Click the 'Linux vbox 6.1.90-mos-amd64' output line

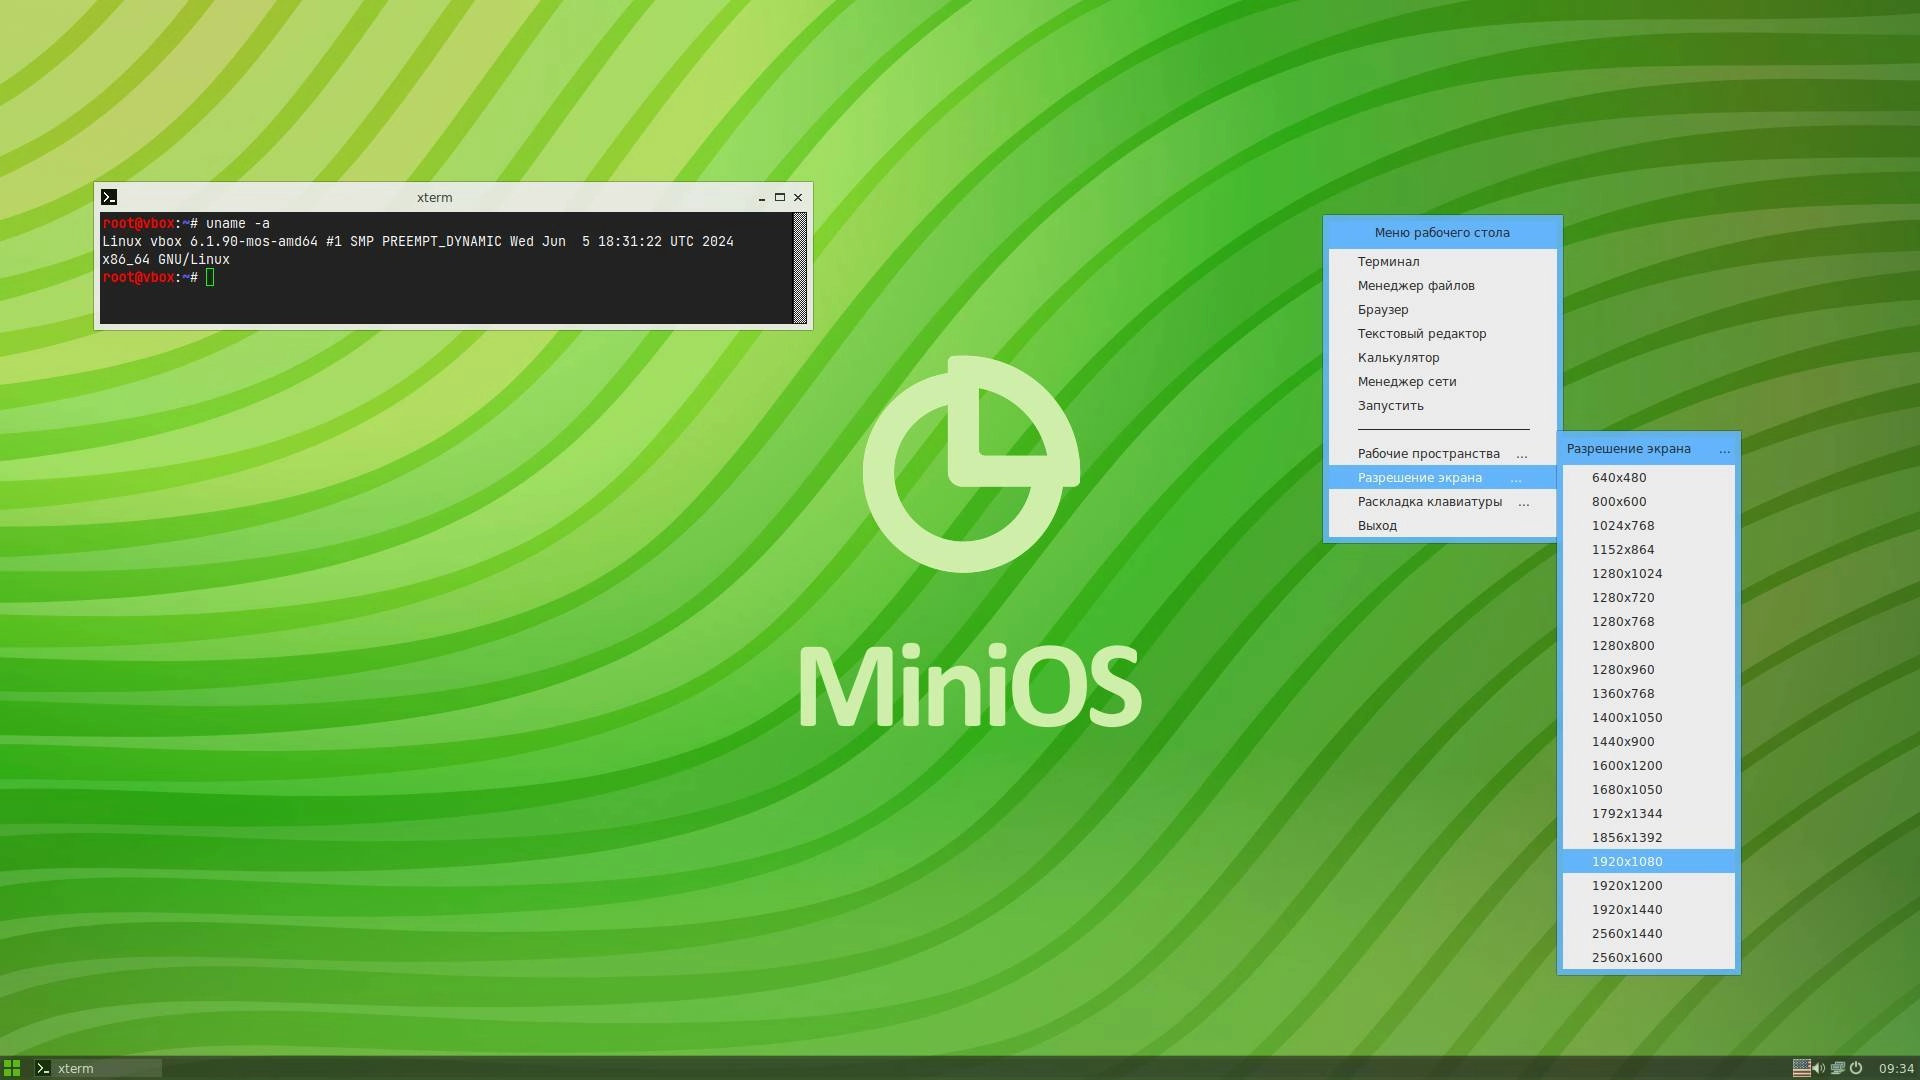click(x=418, y=242)
